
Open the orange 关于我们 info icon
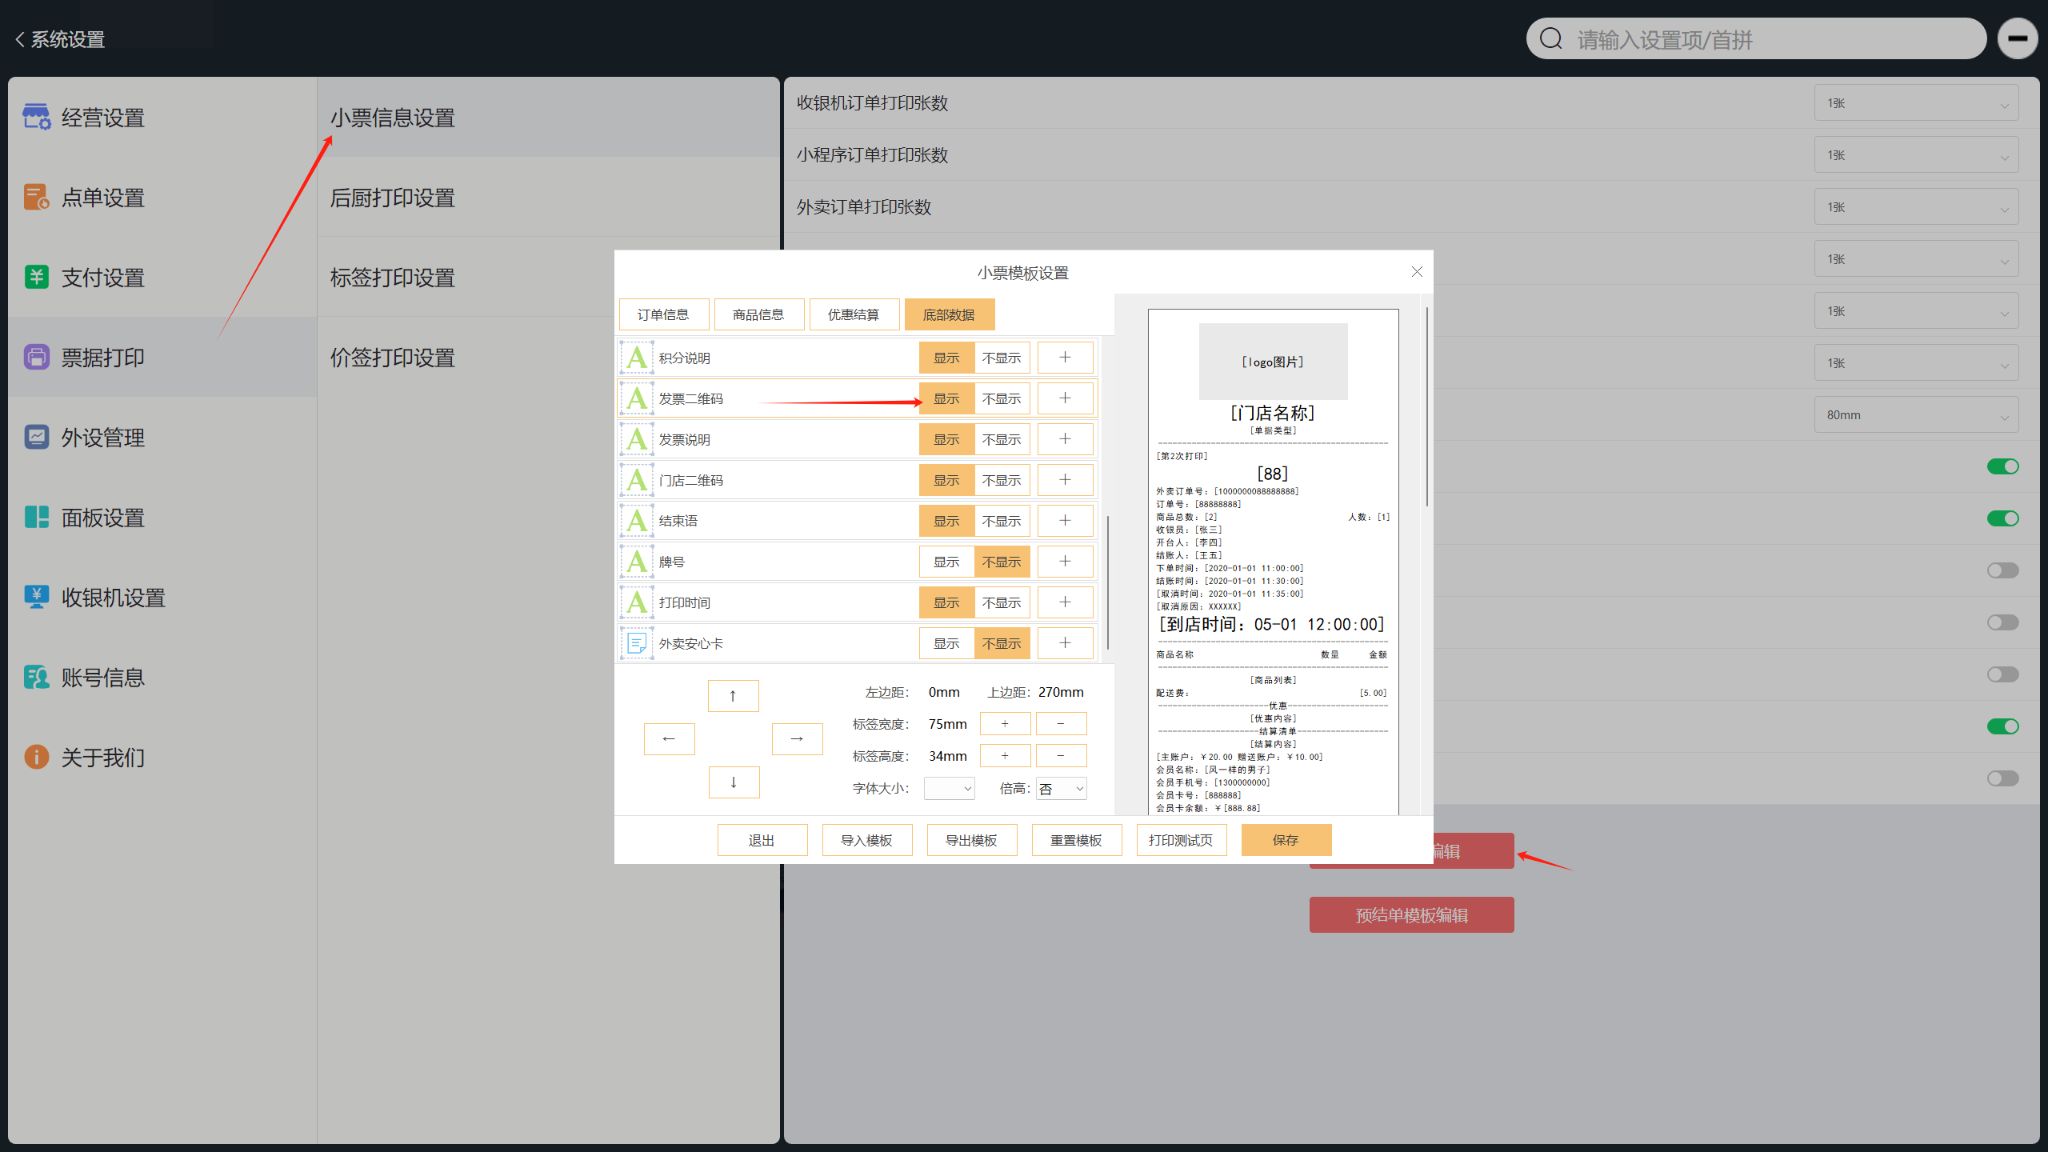(x=37, y=757)
